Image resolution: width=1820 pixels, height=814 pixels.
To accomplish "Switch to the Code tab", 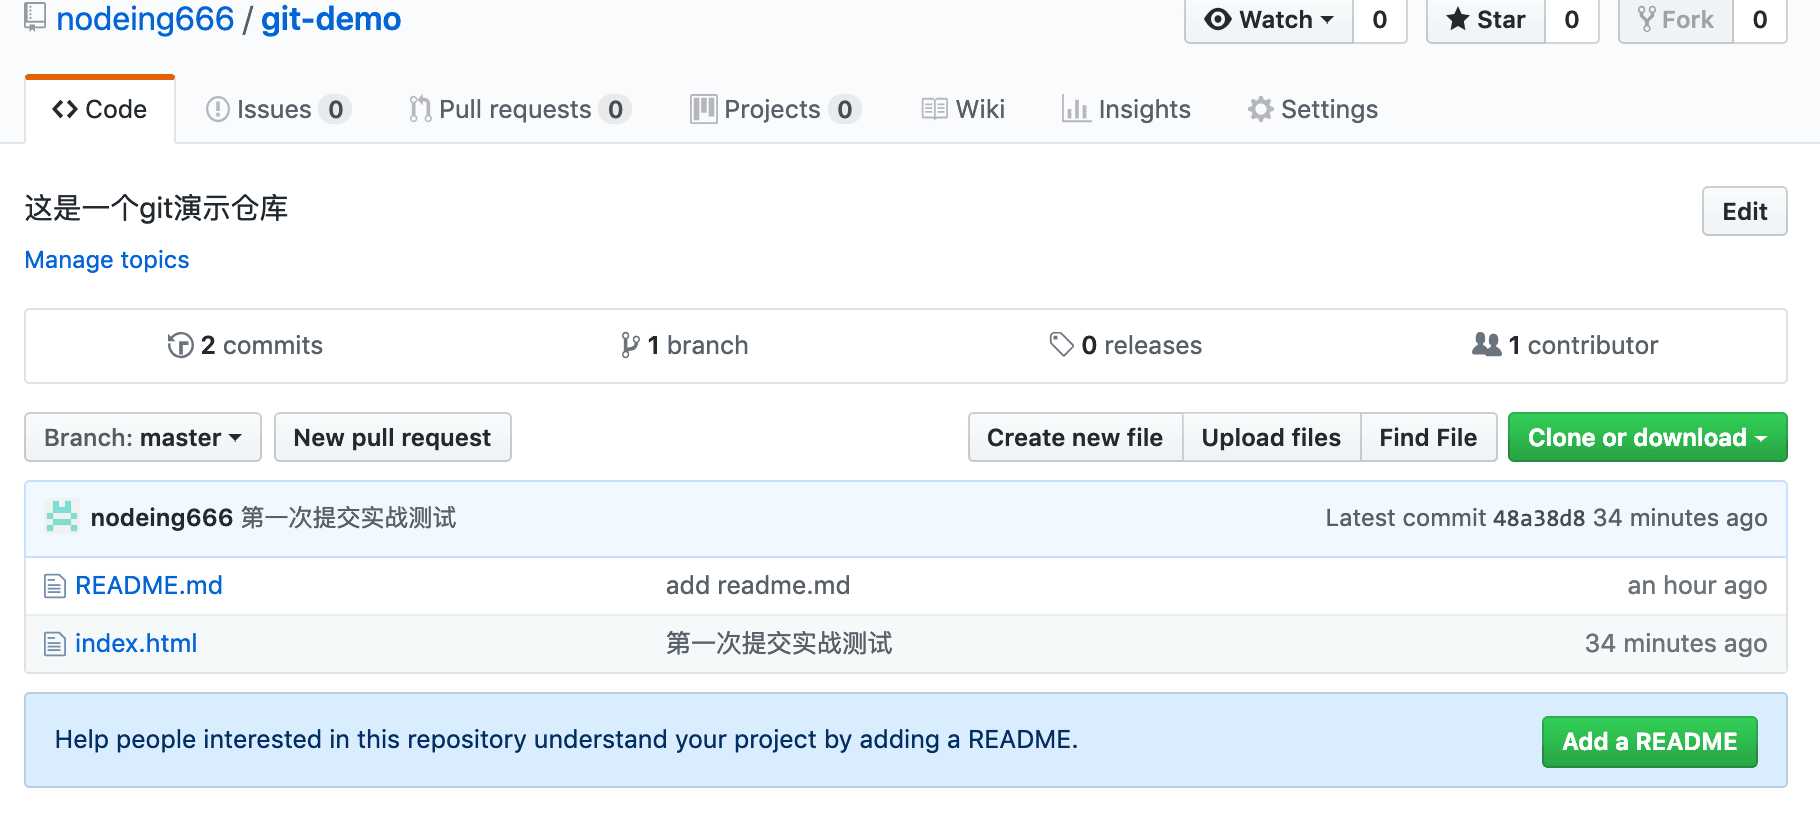I will pos(100,109).
